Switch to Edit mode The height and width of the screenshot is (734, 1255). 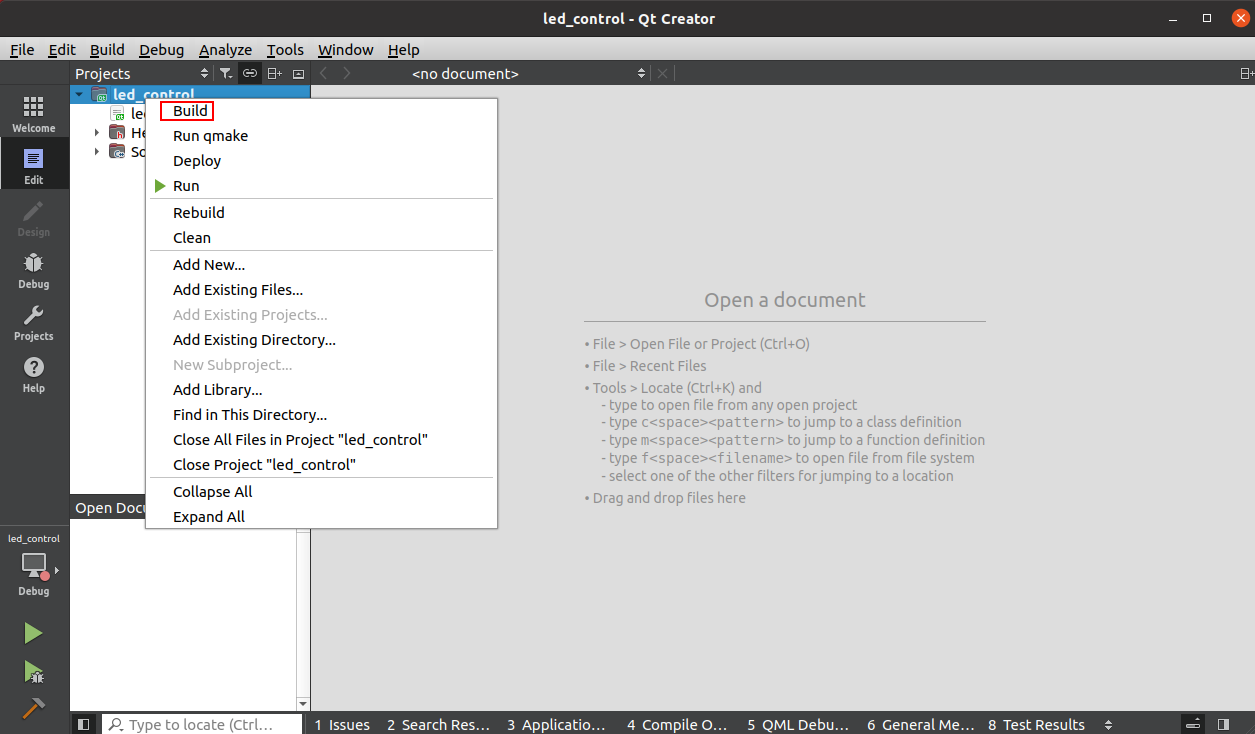(34, 164)
